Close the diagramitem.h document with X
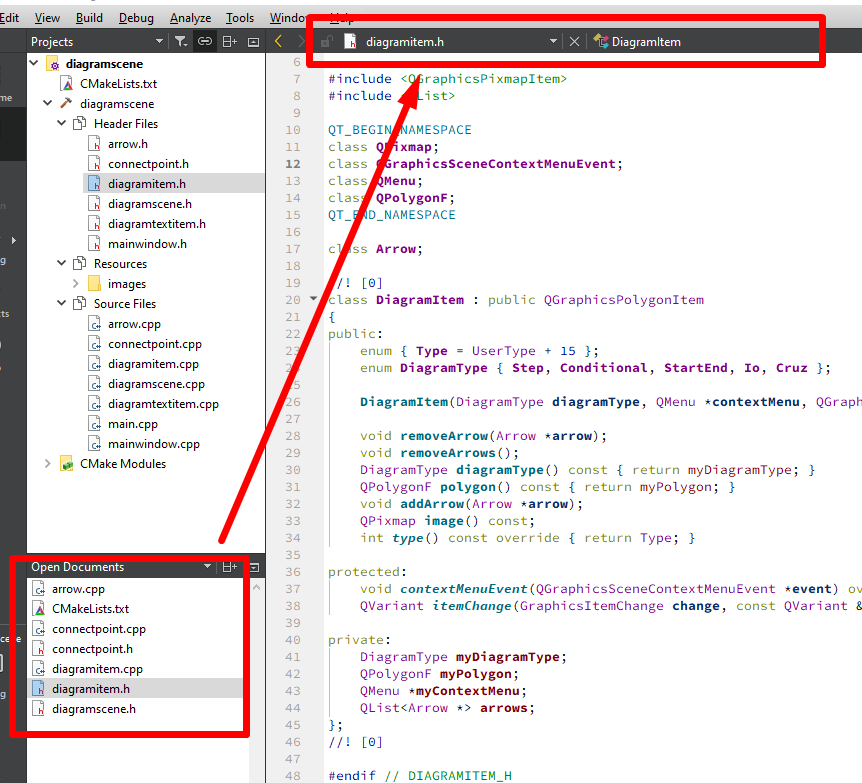Image resolution: width=862 pixels, height=783 pixels. pos(574,42)
